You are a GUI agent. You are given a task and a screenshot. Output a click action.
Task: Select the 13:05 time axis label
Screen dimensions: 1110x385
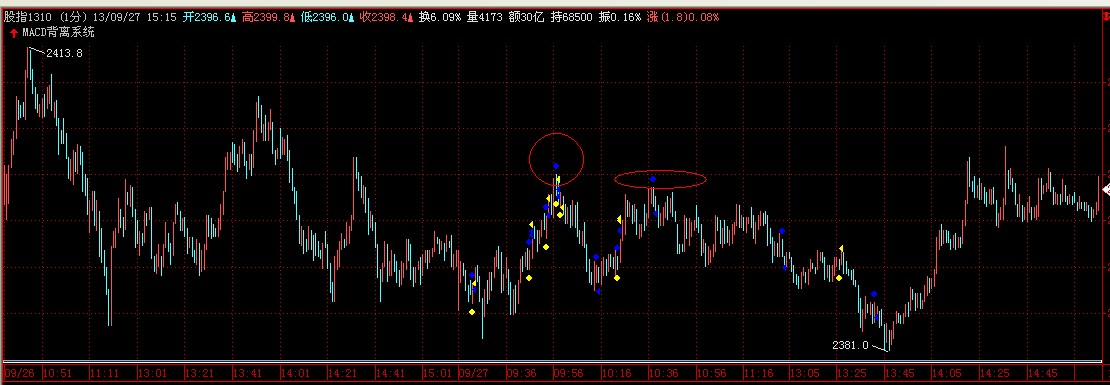(x=804, y=372)
